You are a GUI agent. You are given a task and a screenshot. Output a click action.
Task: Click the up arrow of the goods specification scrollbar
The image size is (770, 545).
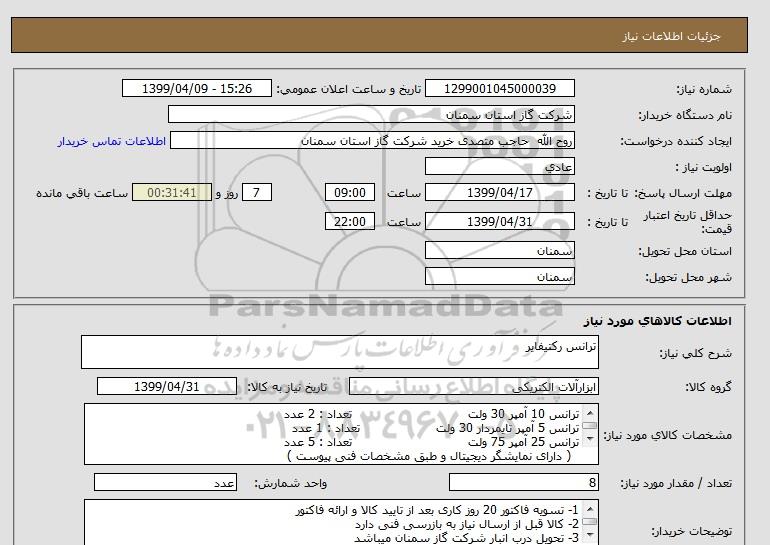coord(590,413)
